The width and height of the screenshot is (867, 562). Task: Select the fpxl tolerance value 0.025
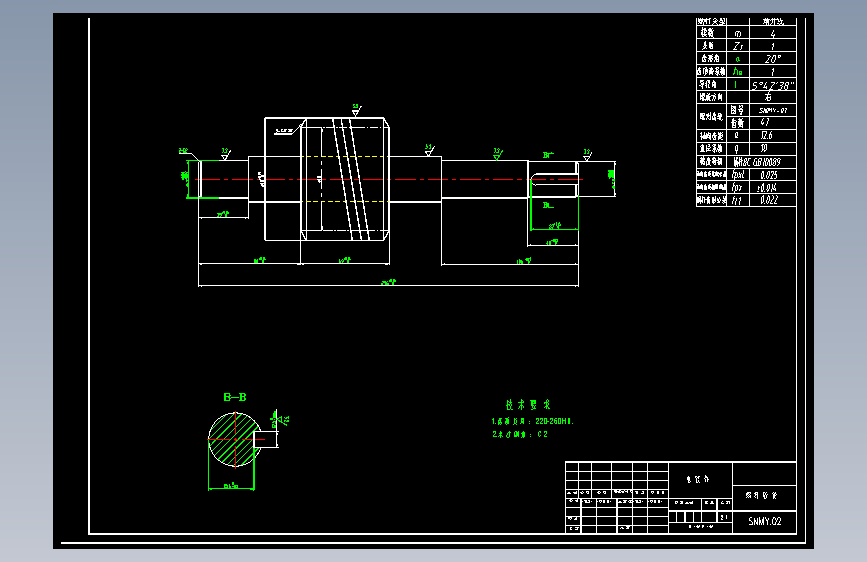click(769, 175)
